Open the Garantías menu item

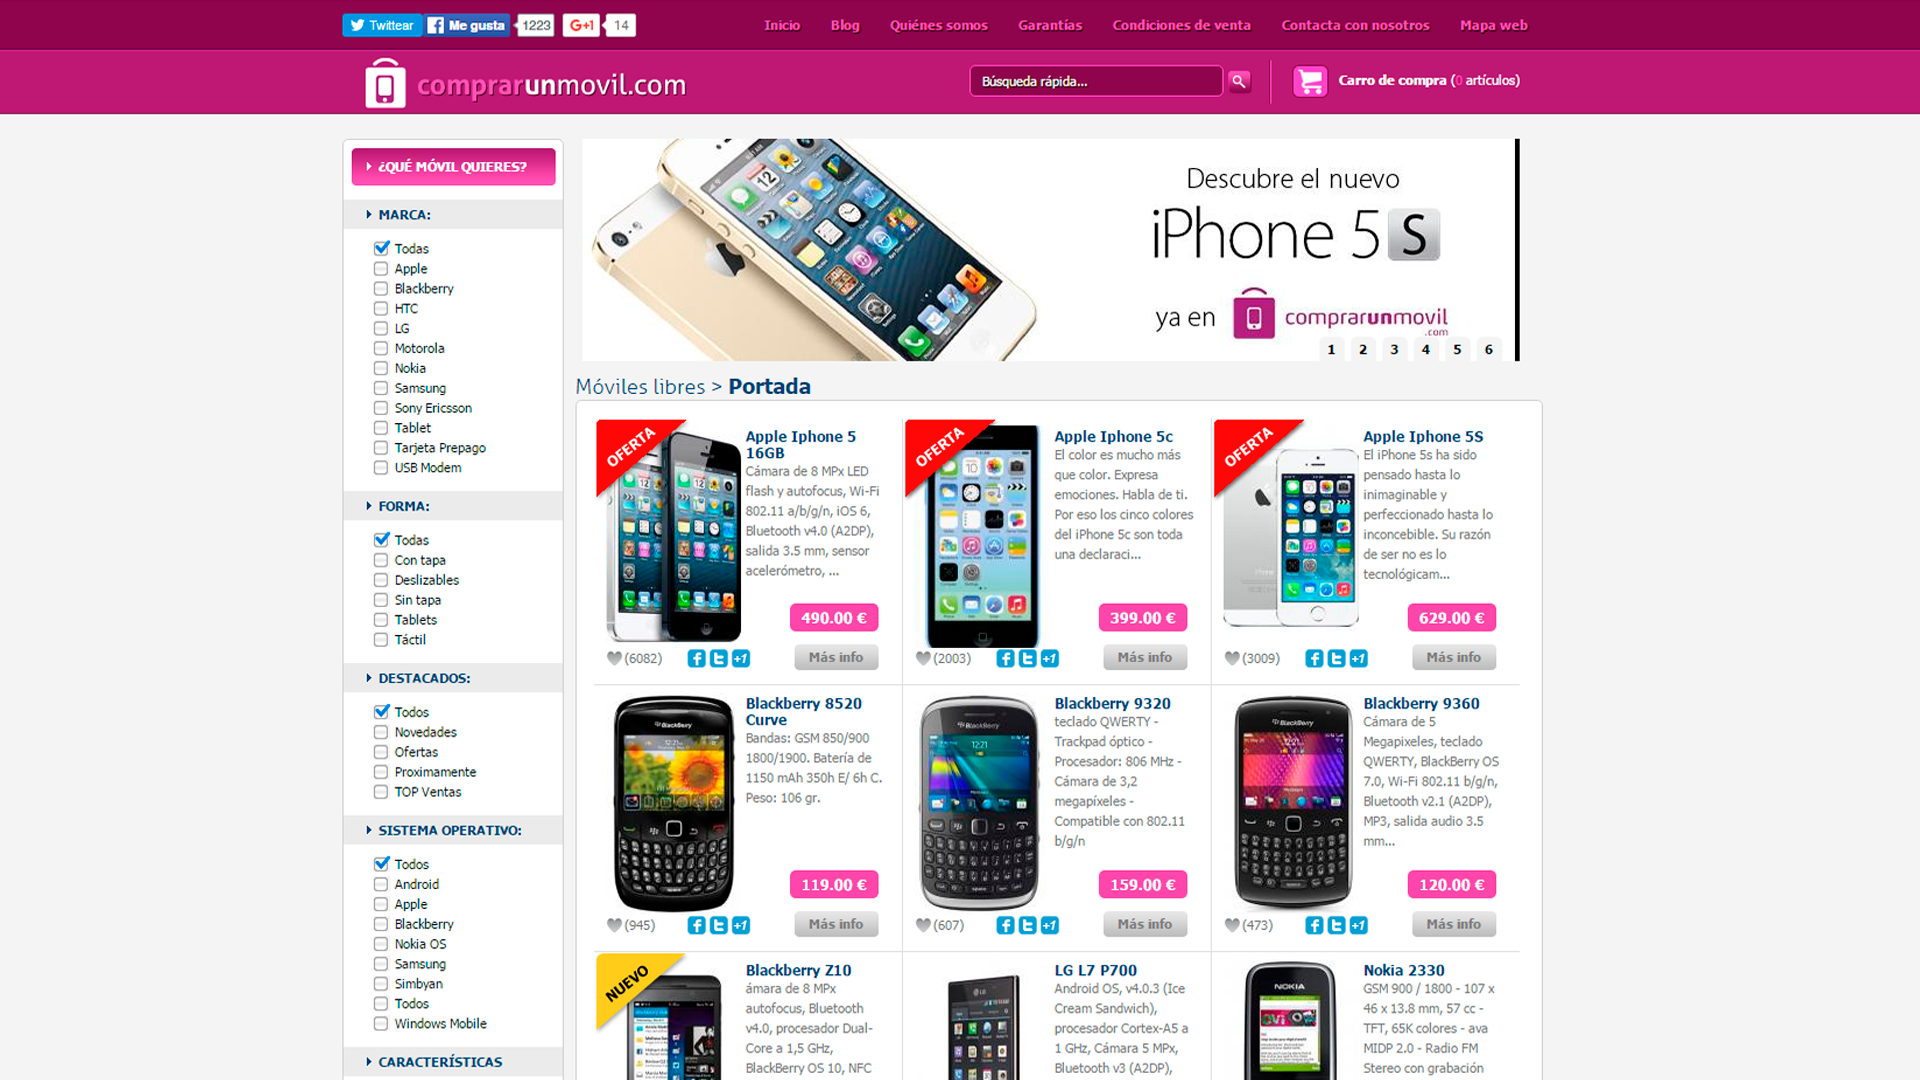click(1050, 25)
